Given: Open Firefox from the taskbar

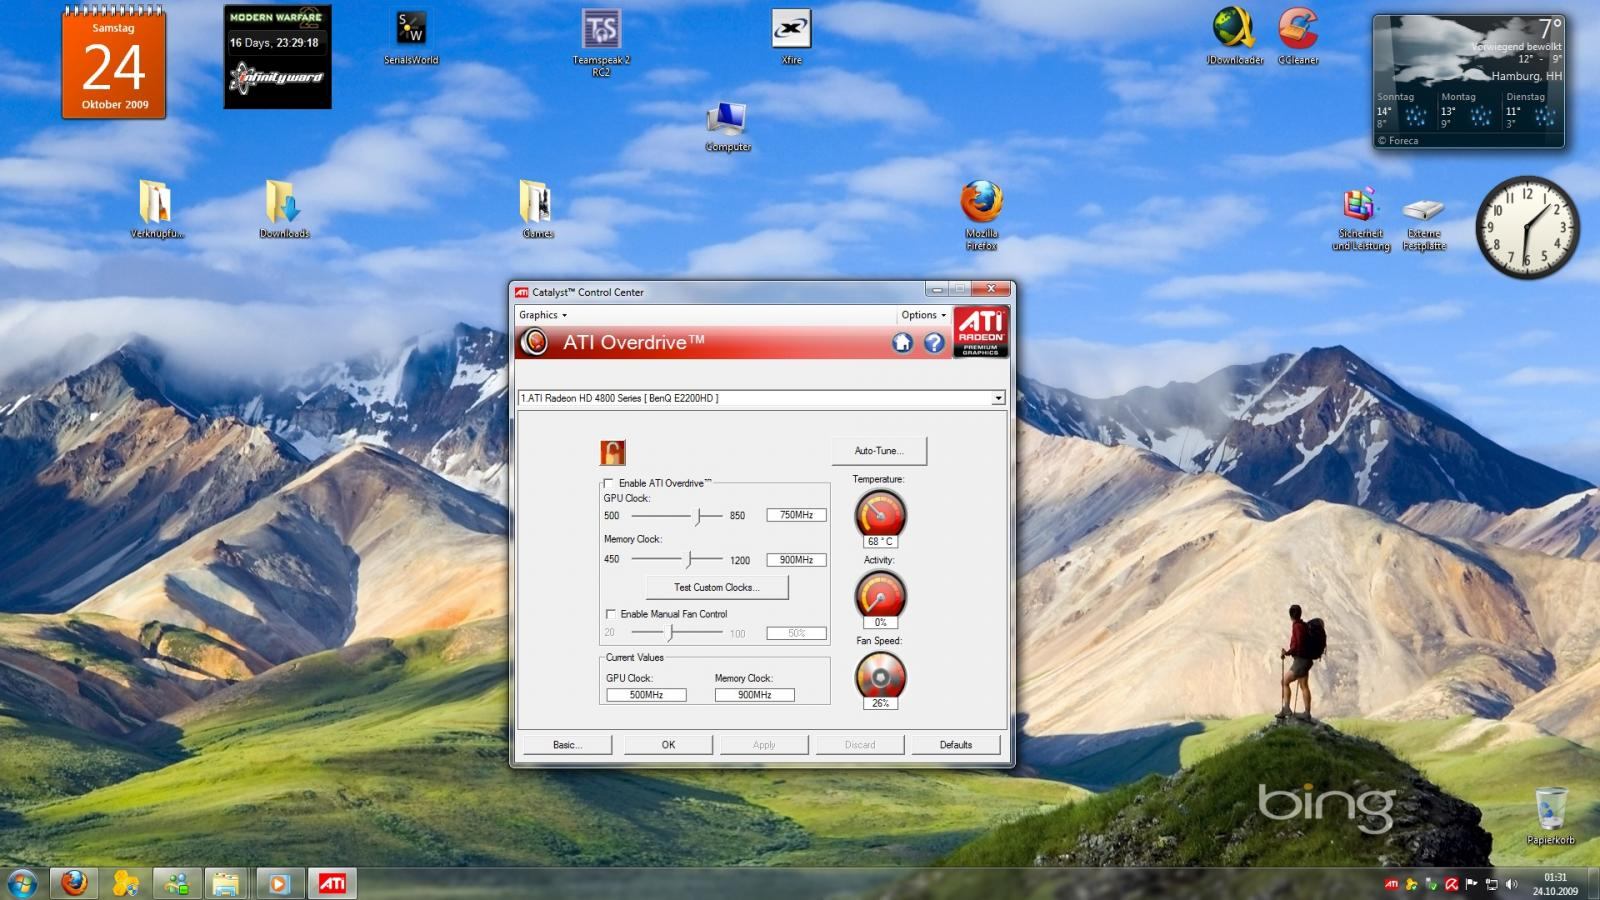Looking at the screenshot, I should click(x=74, y=884).
